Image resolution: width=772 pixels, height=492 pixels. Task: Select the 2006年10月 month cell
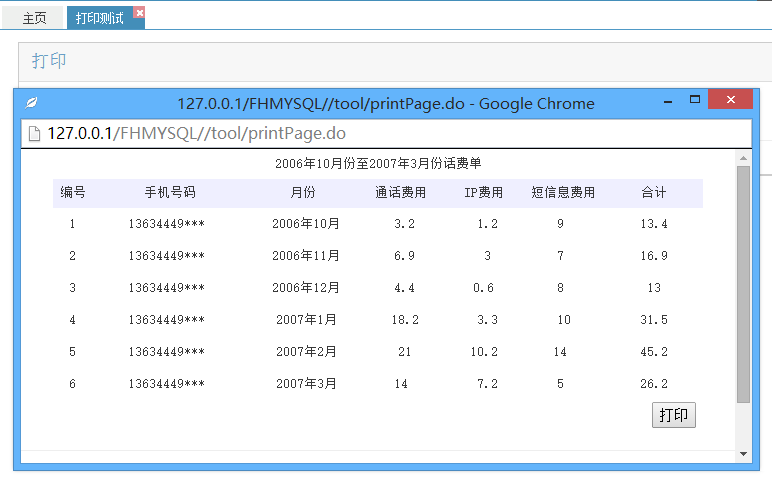coord(306,224)
